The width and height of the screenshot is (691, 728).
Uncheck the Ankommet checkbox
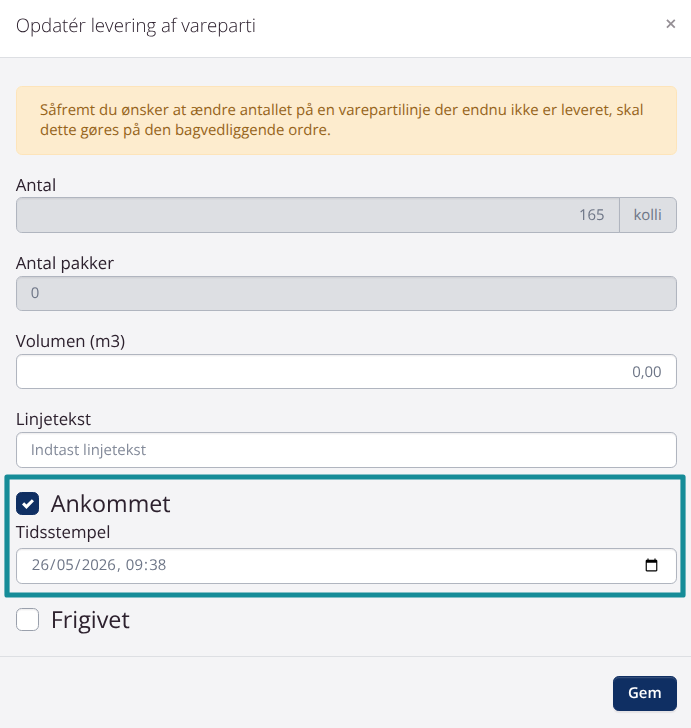coord(27,504)
